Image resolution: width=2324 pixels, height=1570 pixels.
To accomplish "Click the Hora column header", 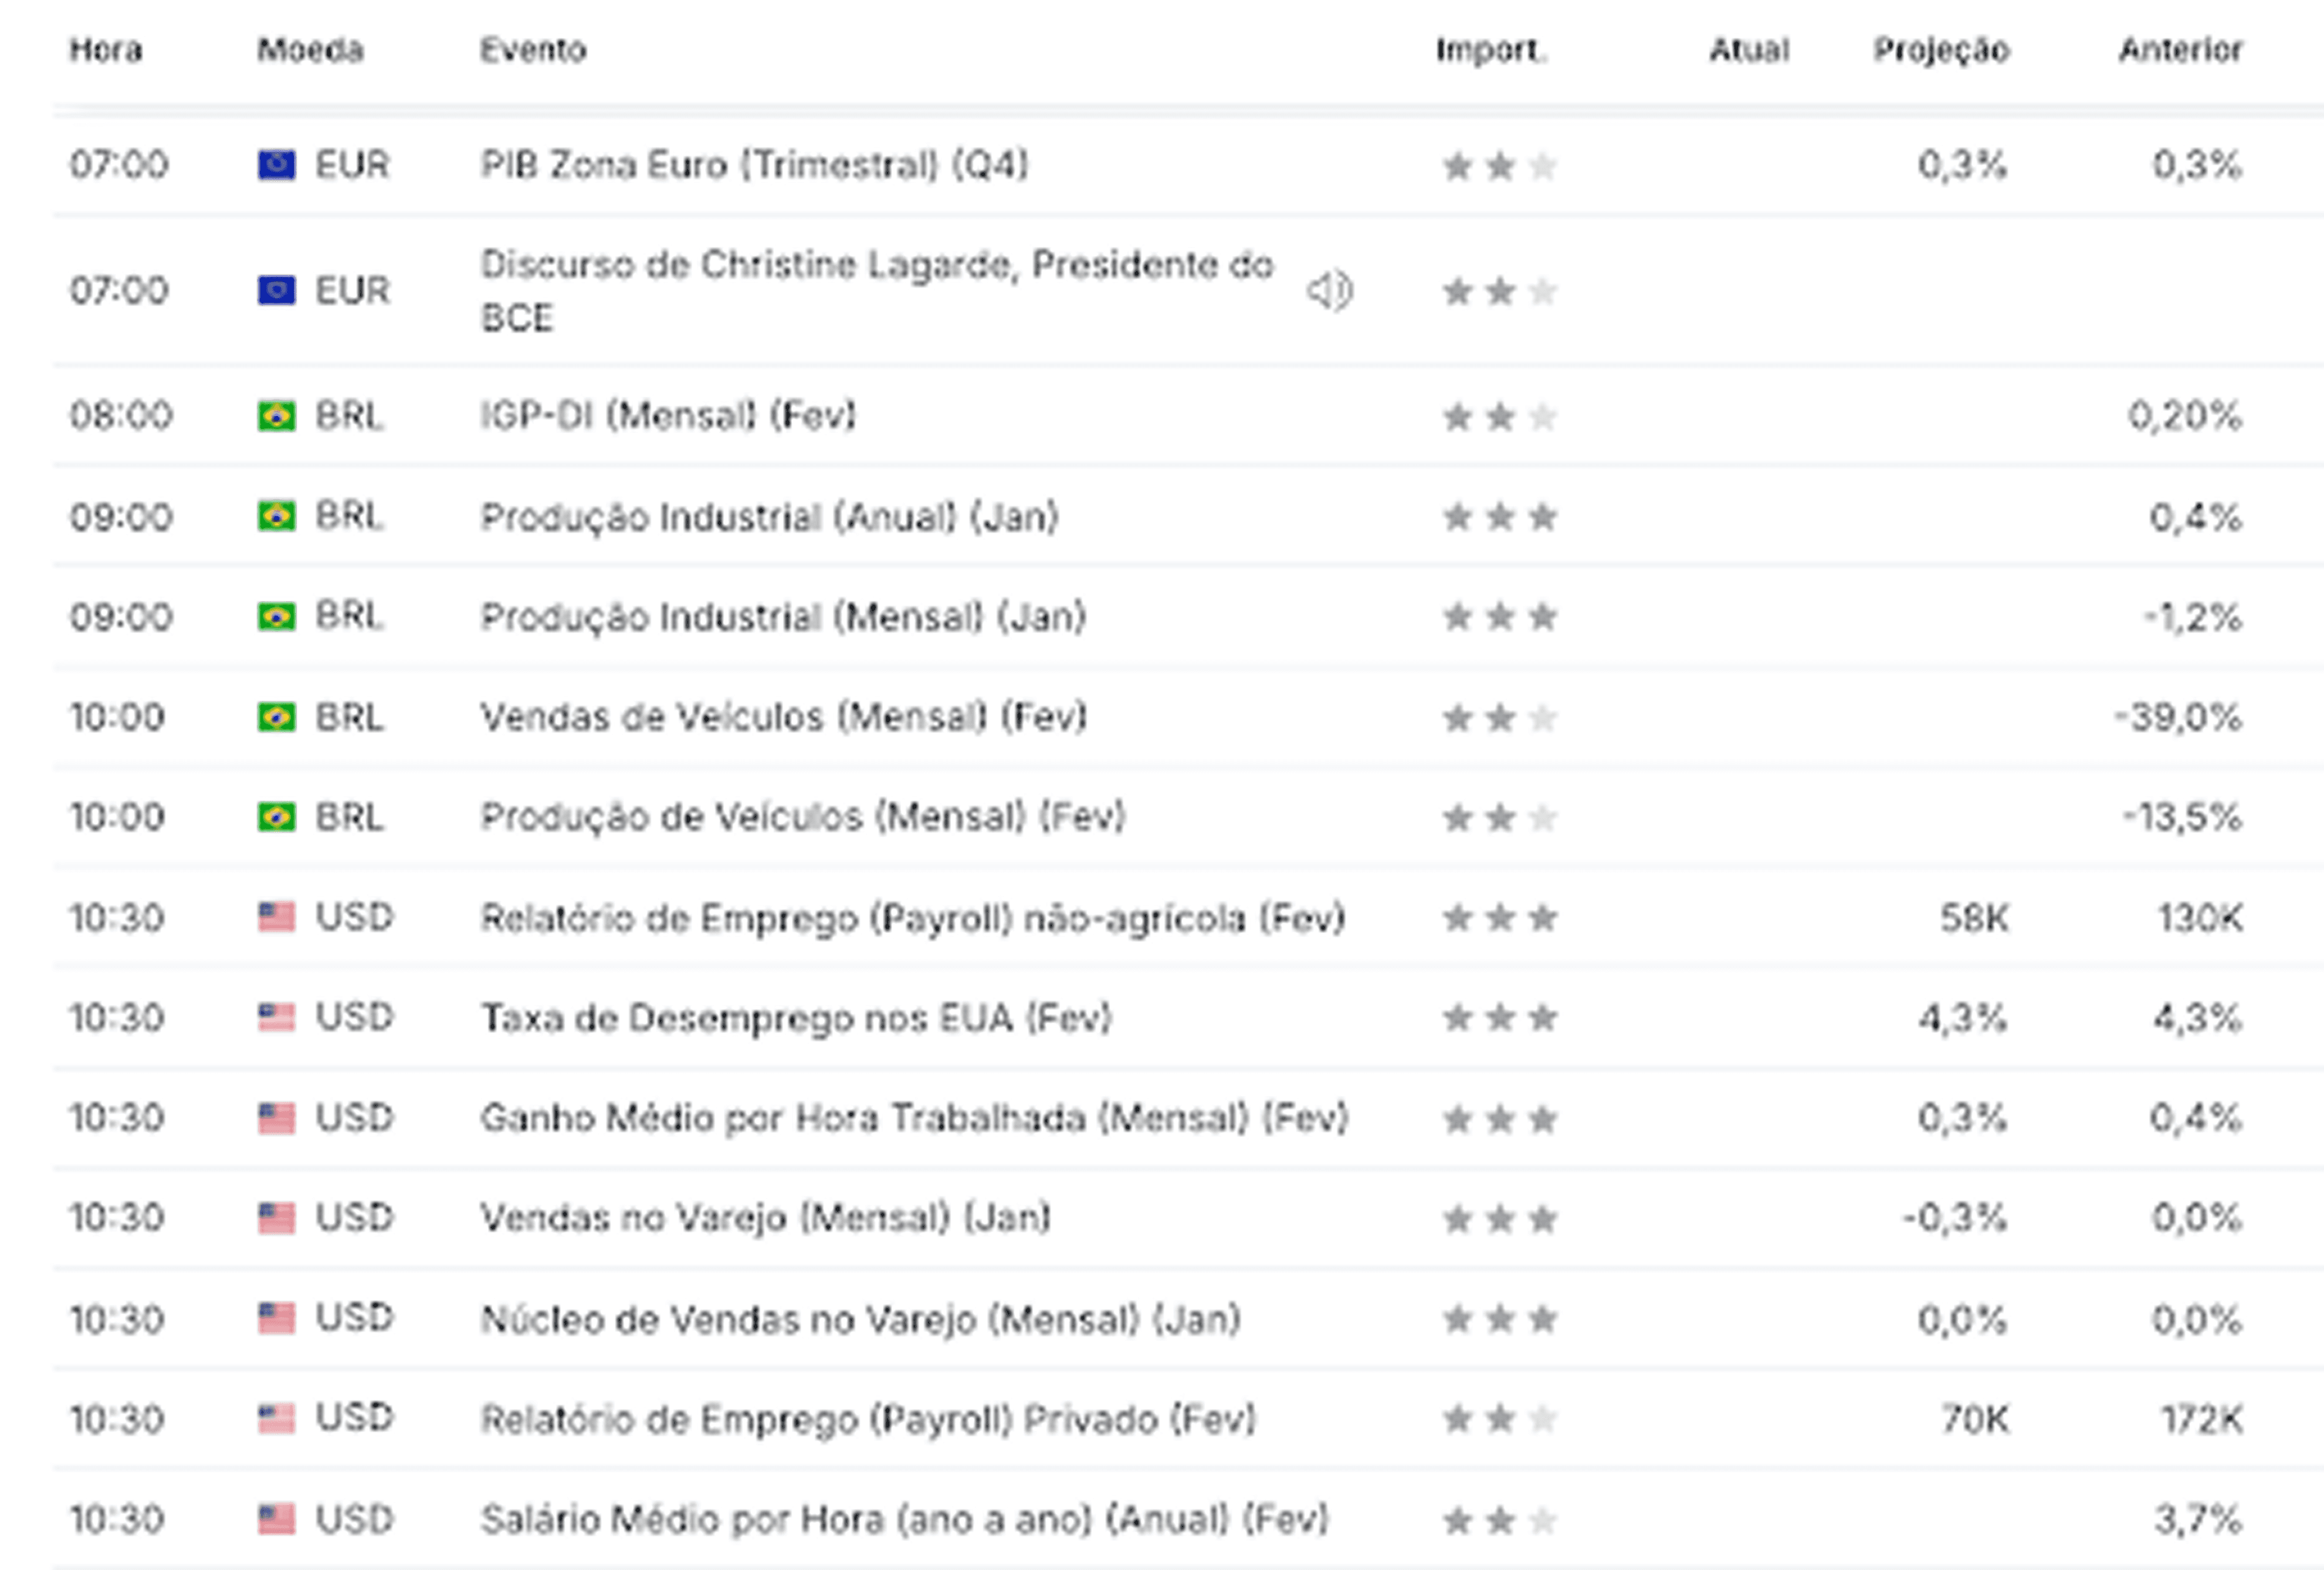I will (x=106, y=50).
